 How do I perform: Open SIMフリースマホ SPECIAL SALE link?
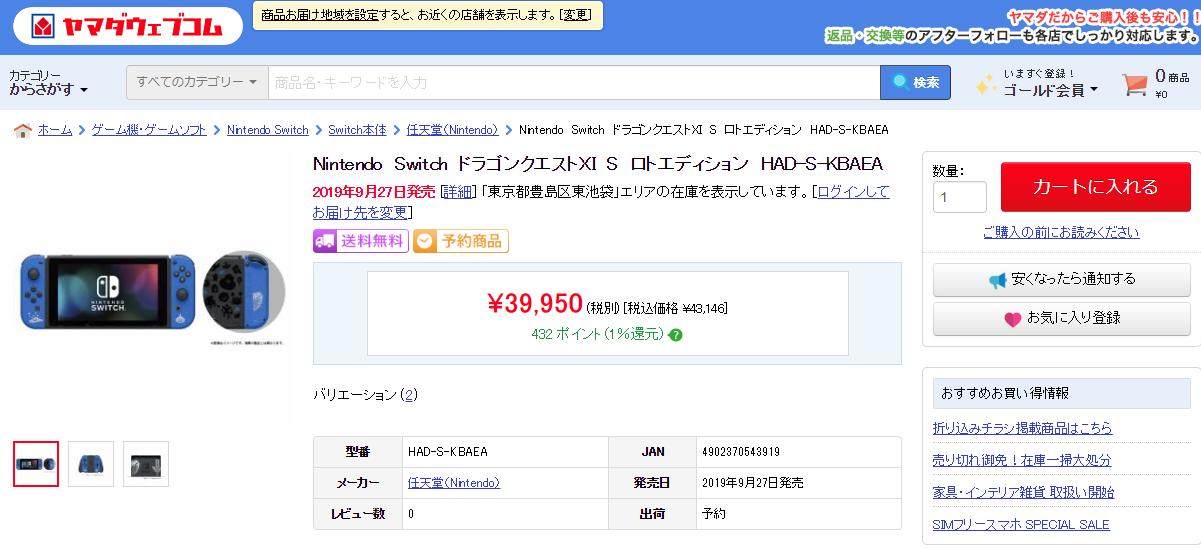click(1021, 524)
